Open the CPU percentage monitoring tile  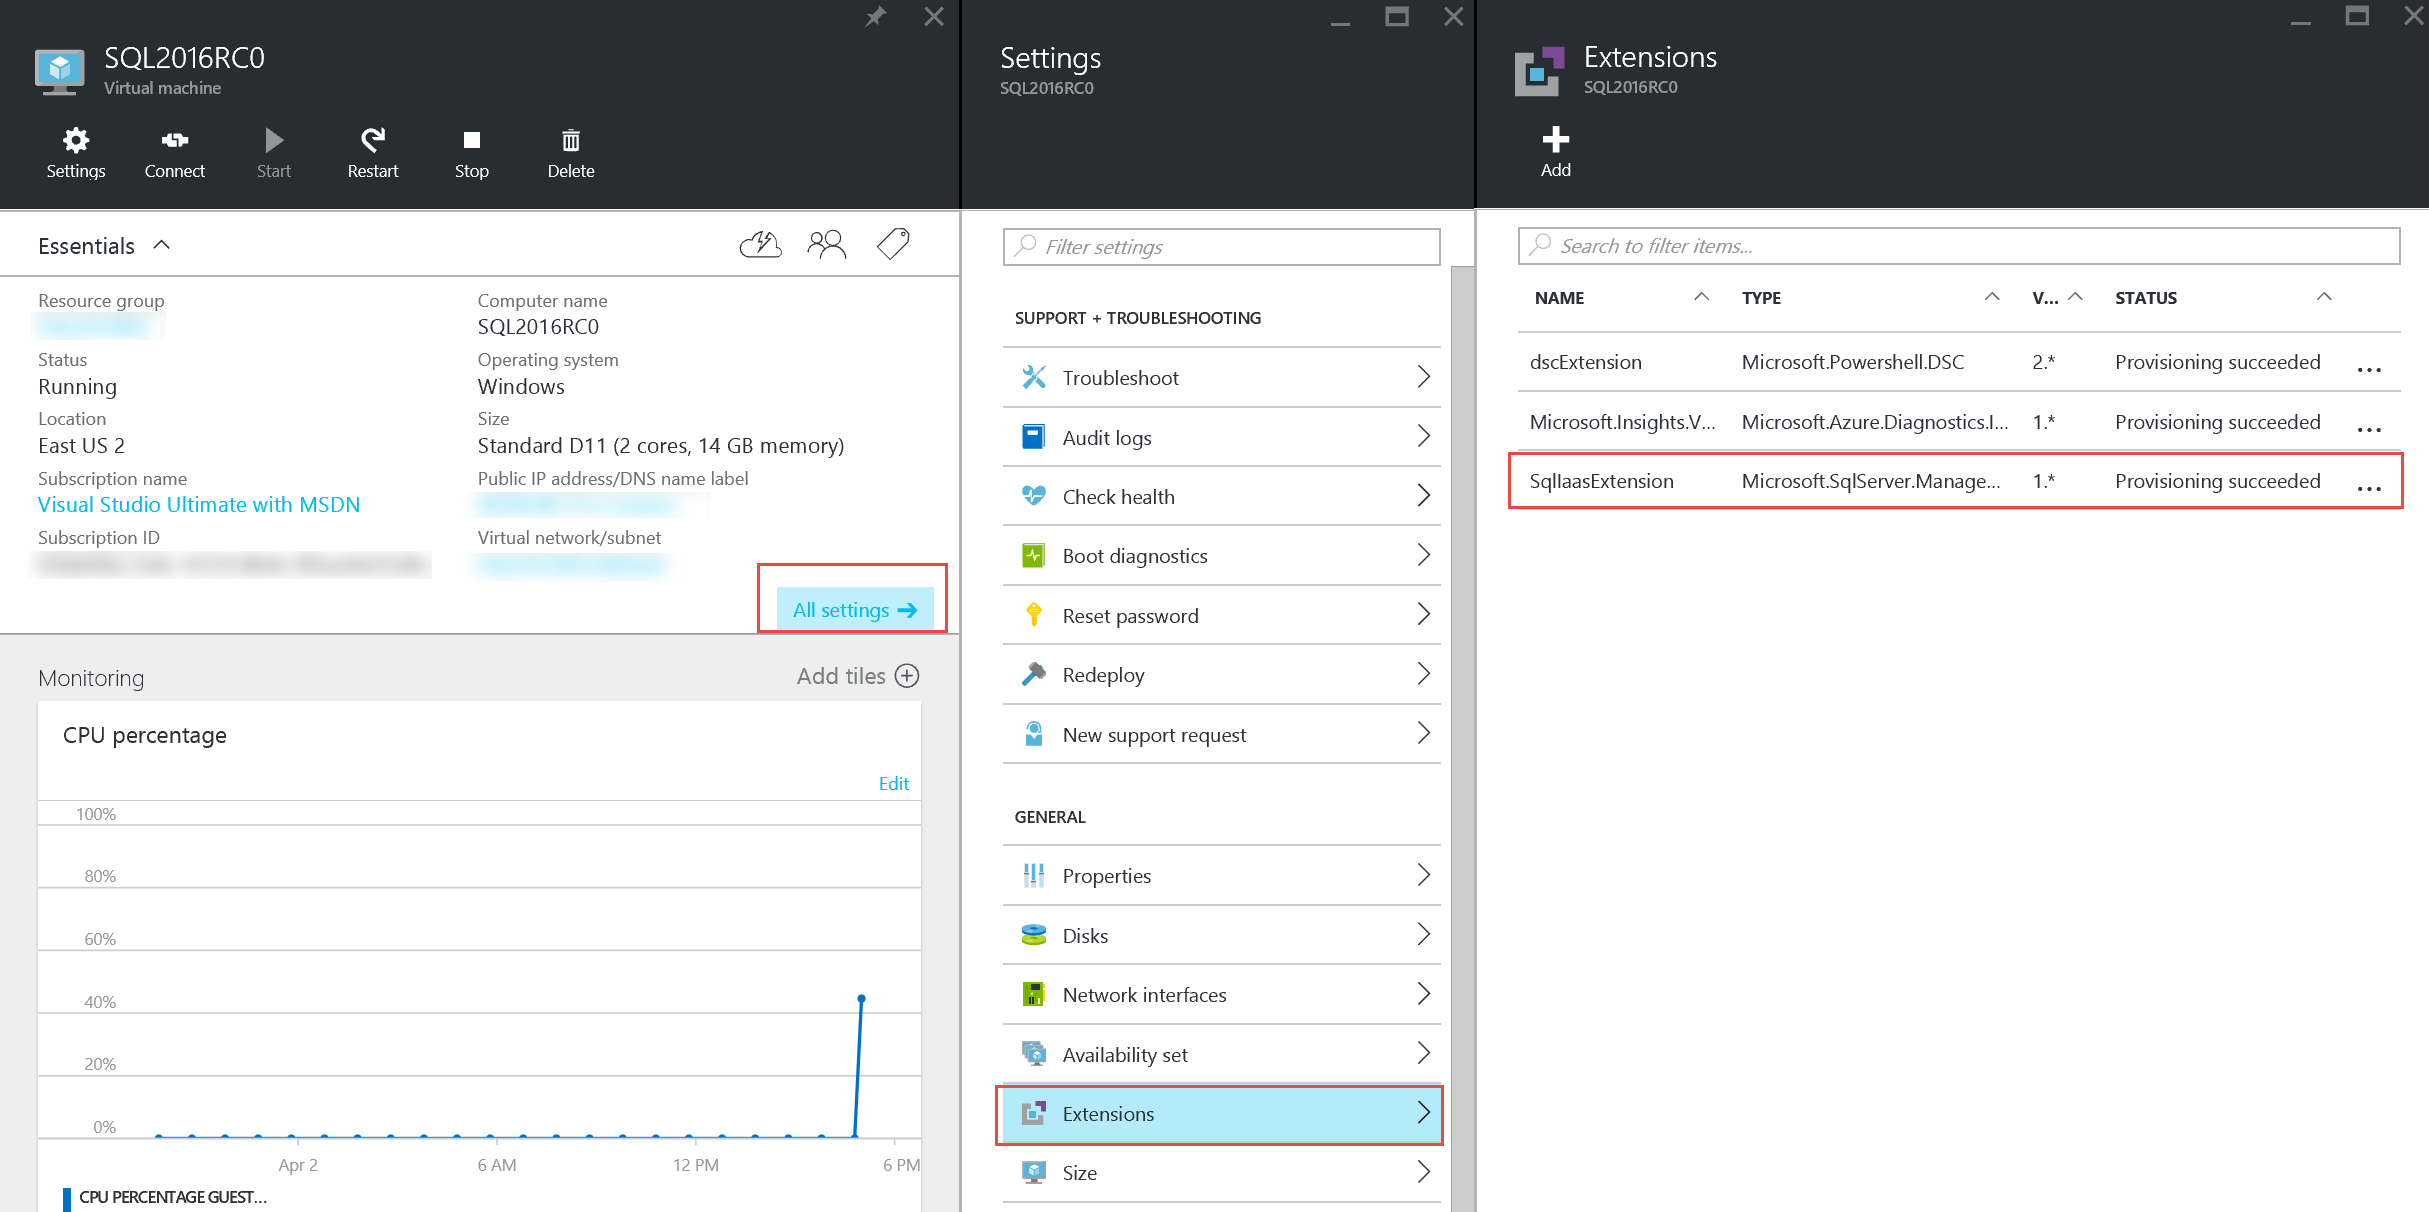(479, 956)
